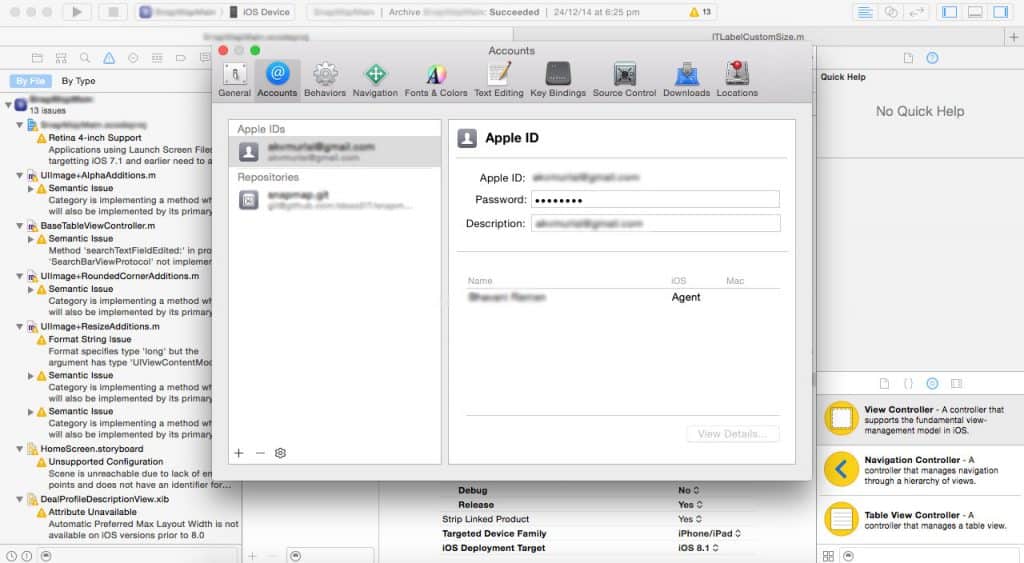Click the View Details button

732,434
